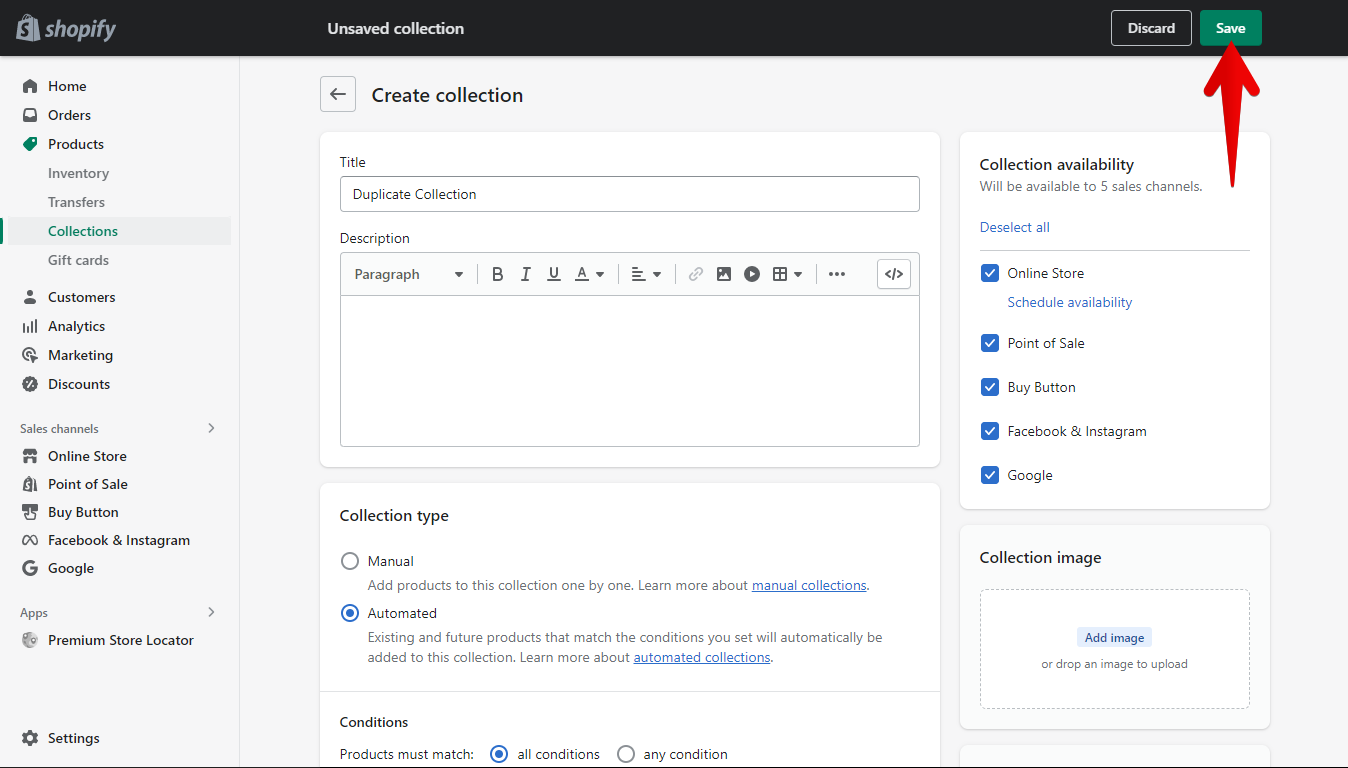Image resolution: width=1348 pixels, height=768 pixels.
Task: Open the more formatting options menu
Action: pos(836,273)
